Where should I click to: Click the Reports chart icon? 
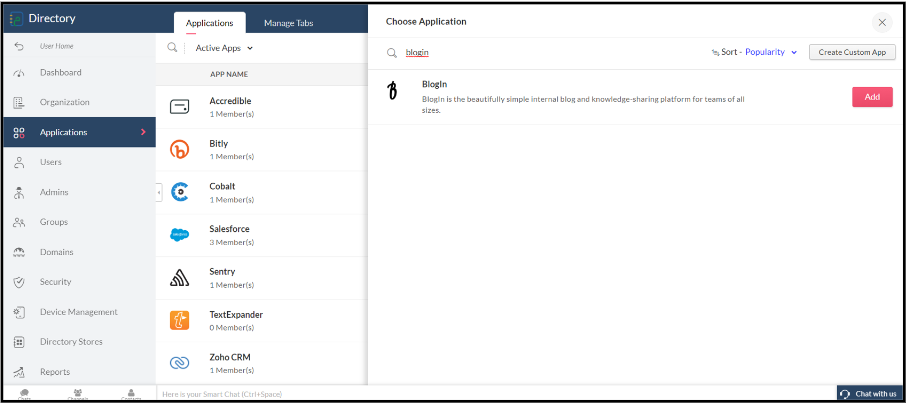(19, 372)
